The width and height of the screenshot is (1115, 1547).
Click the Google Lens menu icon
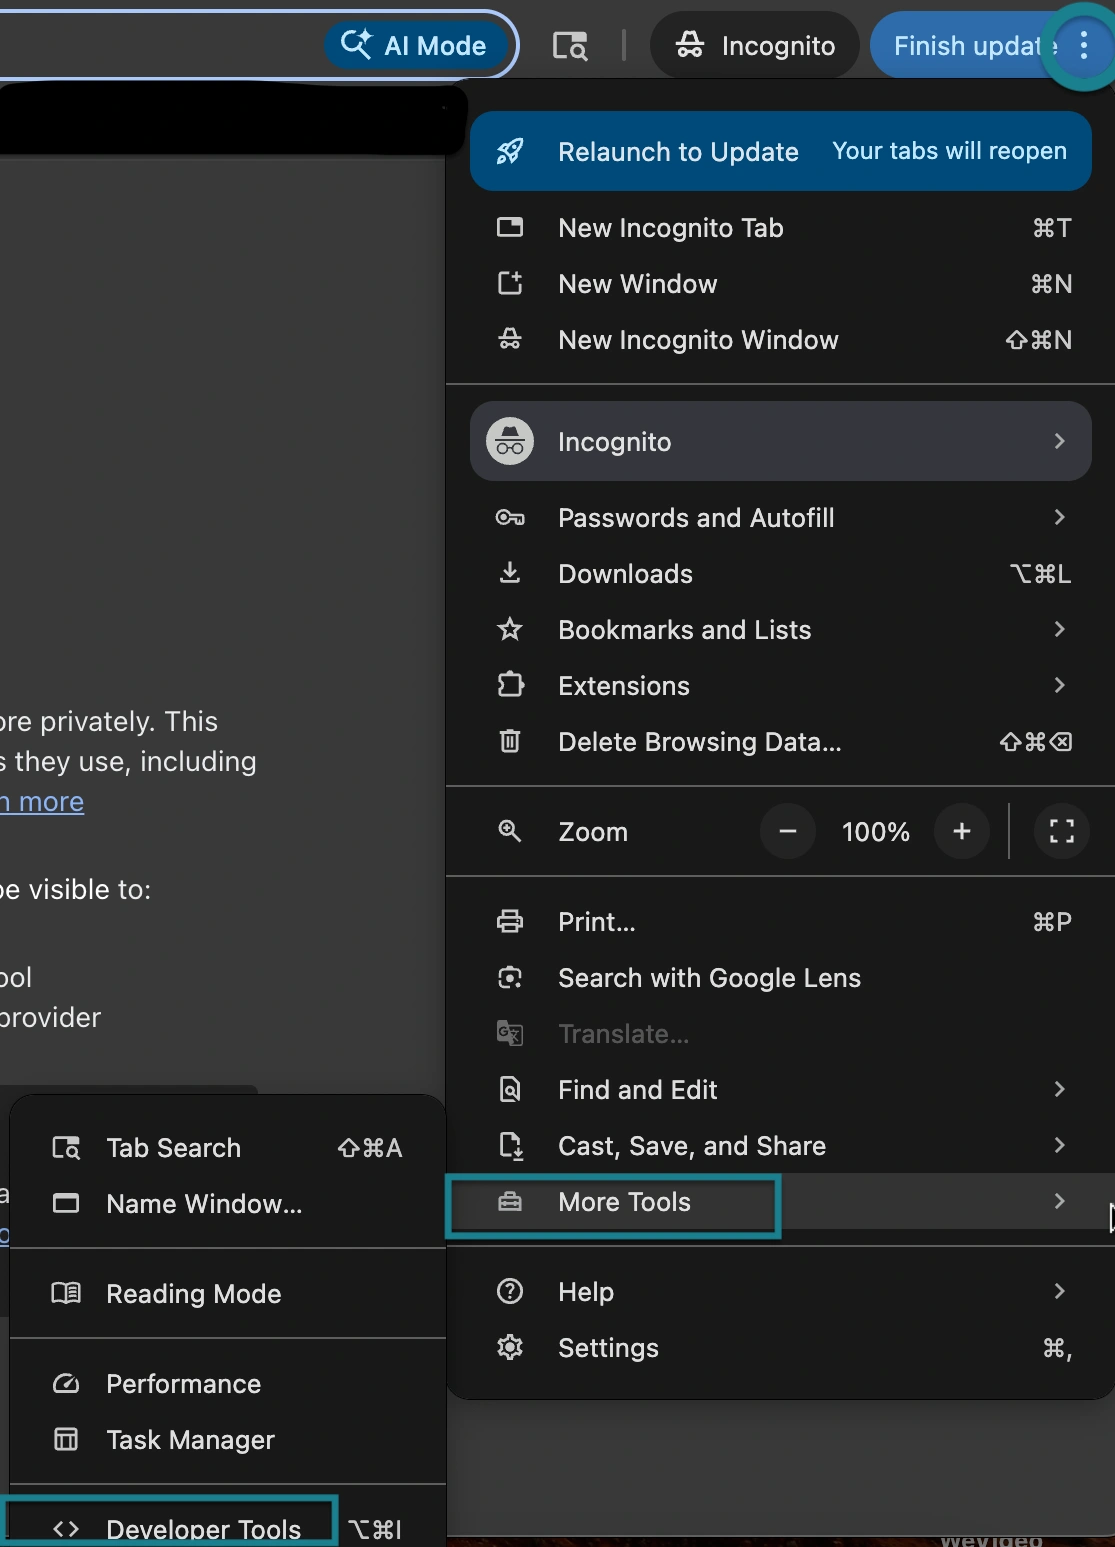[510, 977]
